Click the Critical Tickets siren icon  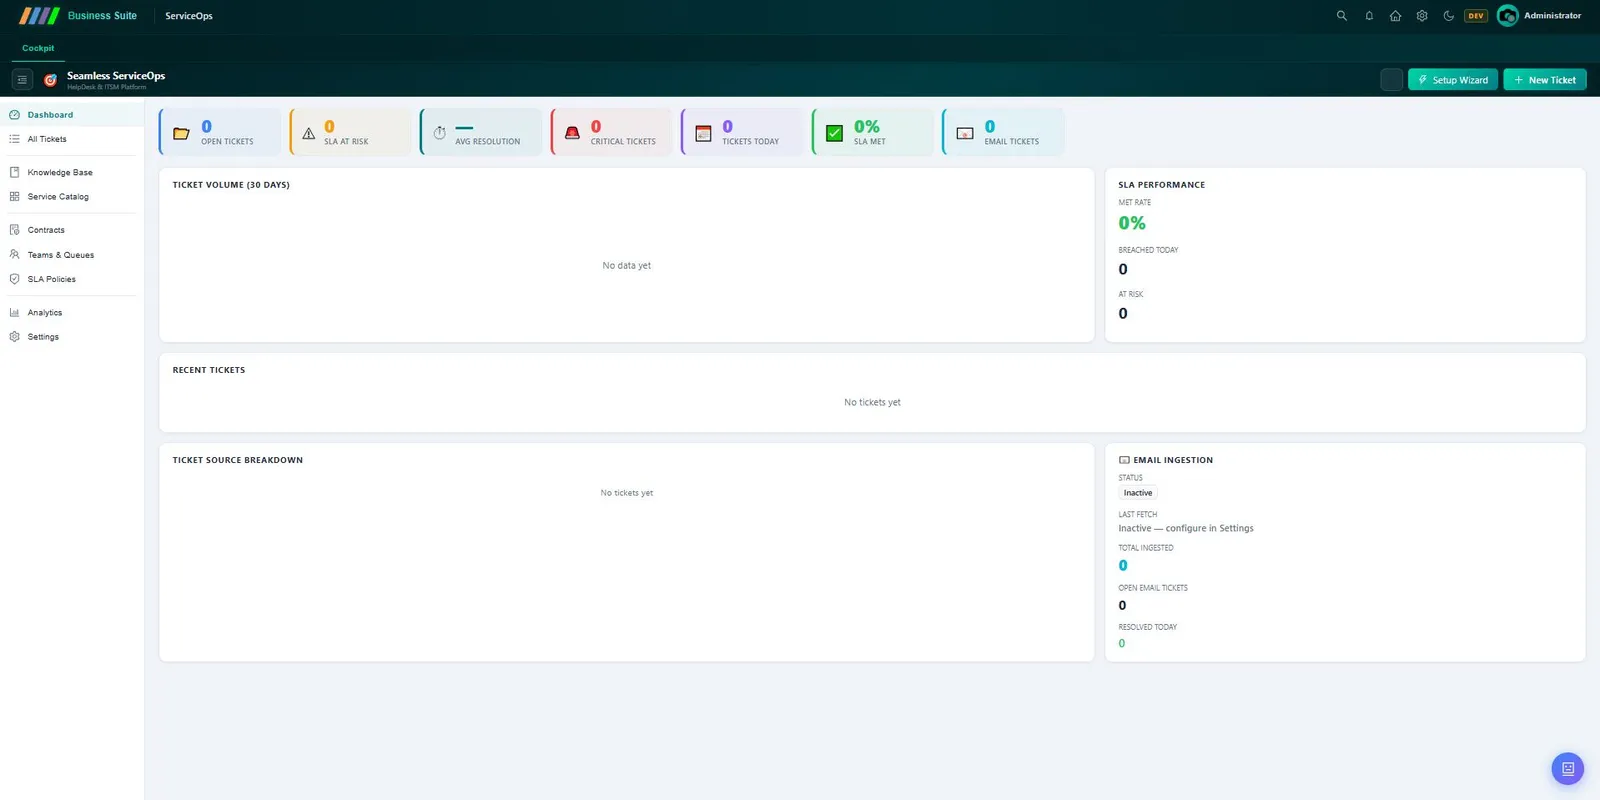[572, 133]
